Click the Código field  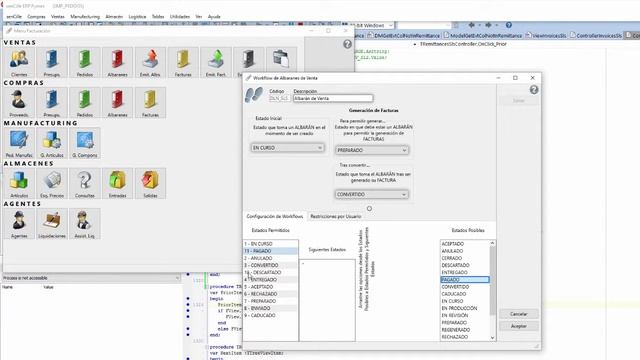point(279,98)
